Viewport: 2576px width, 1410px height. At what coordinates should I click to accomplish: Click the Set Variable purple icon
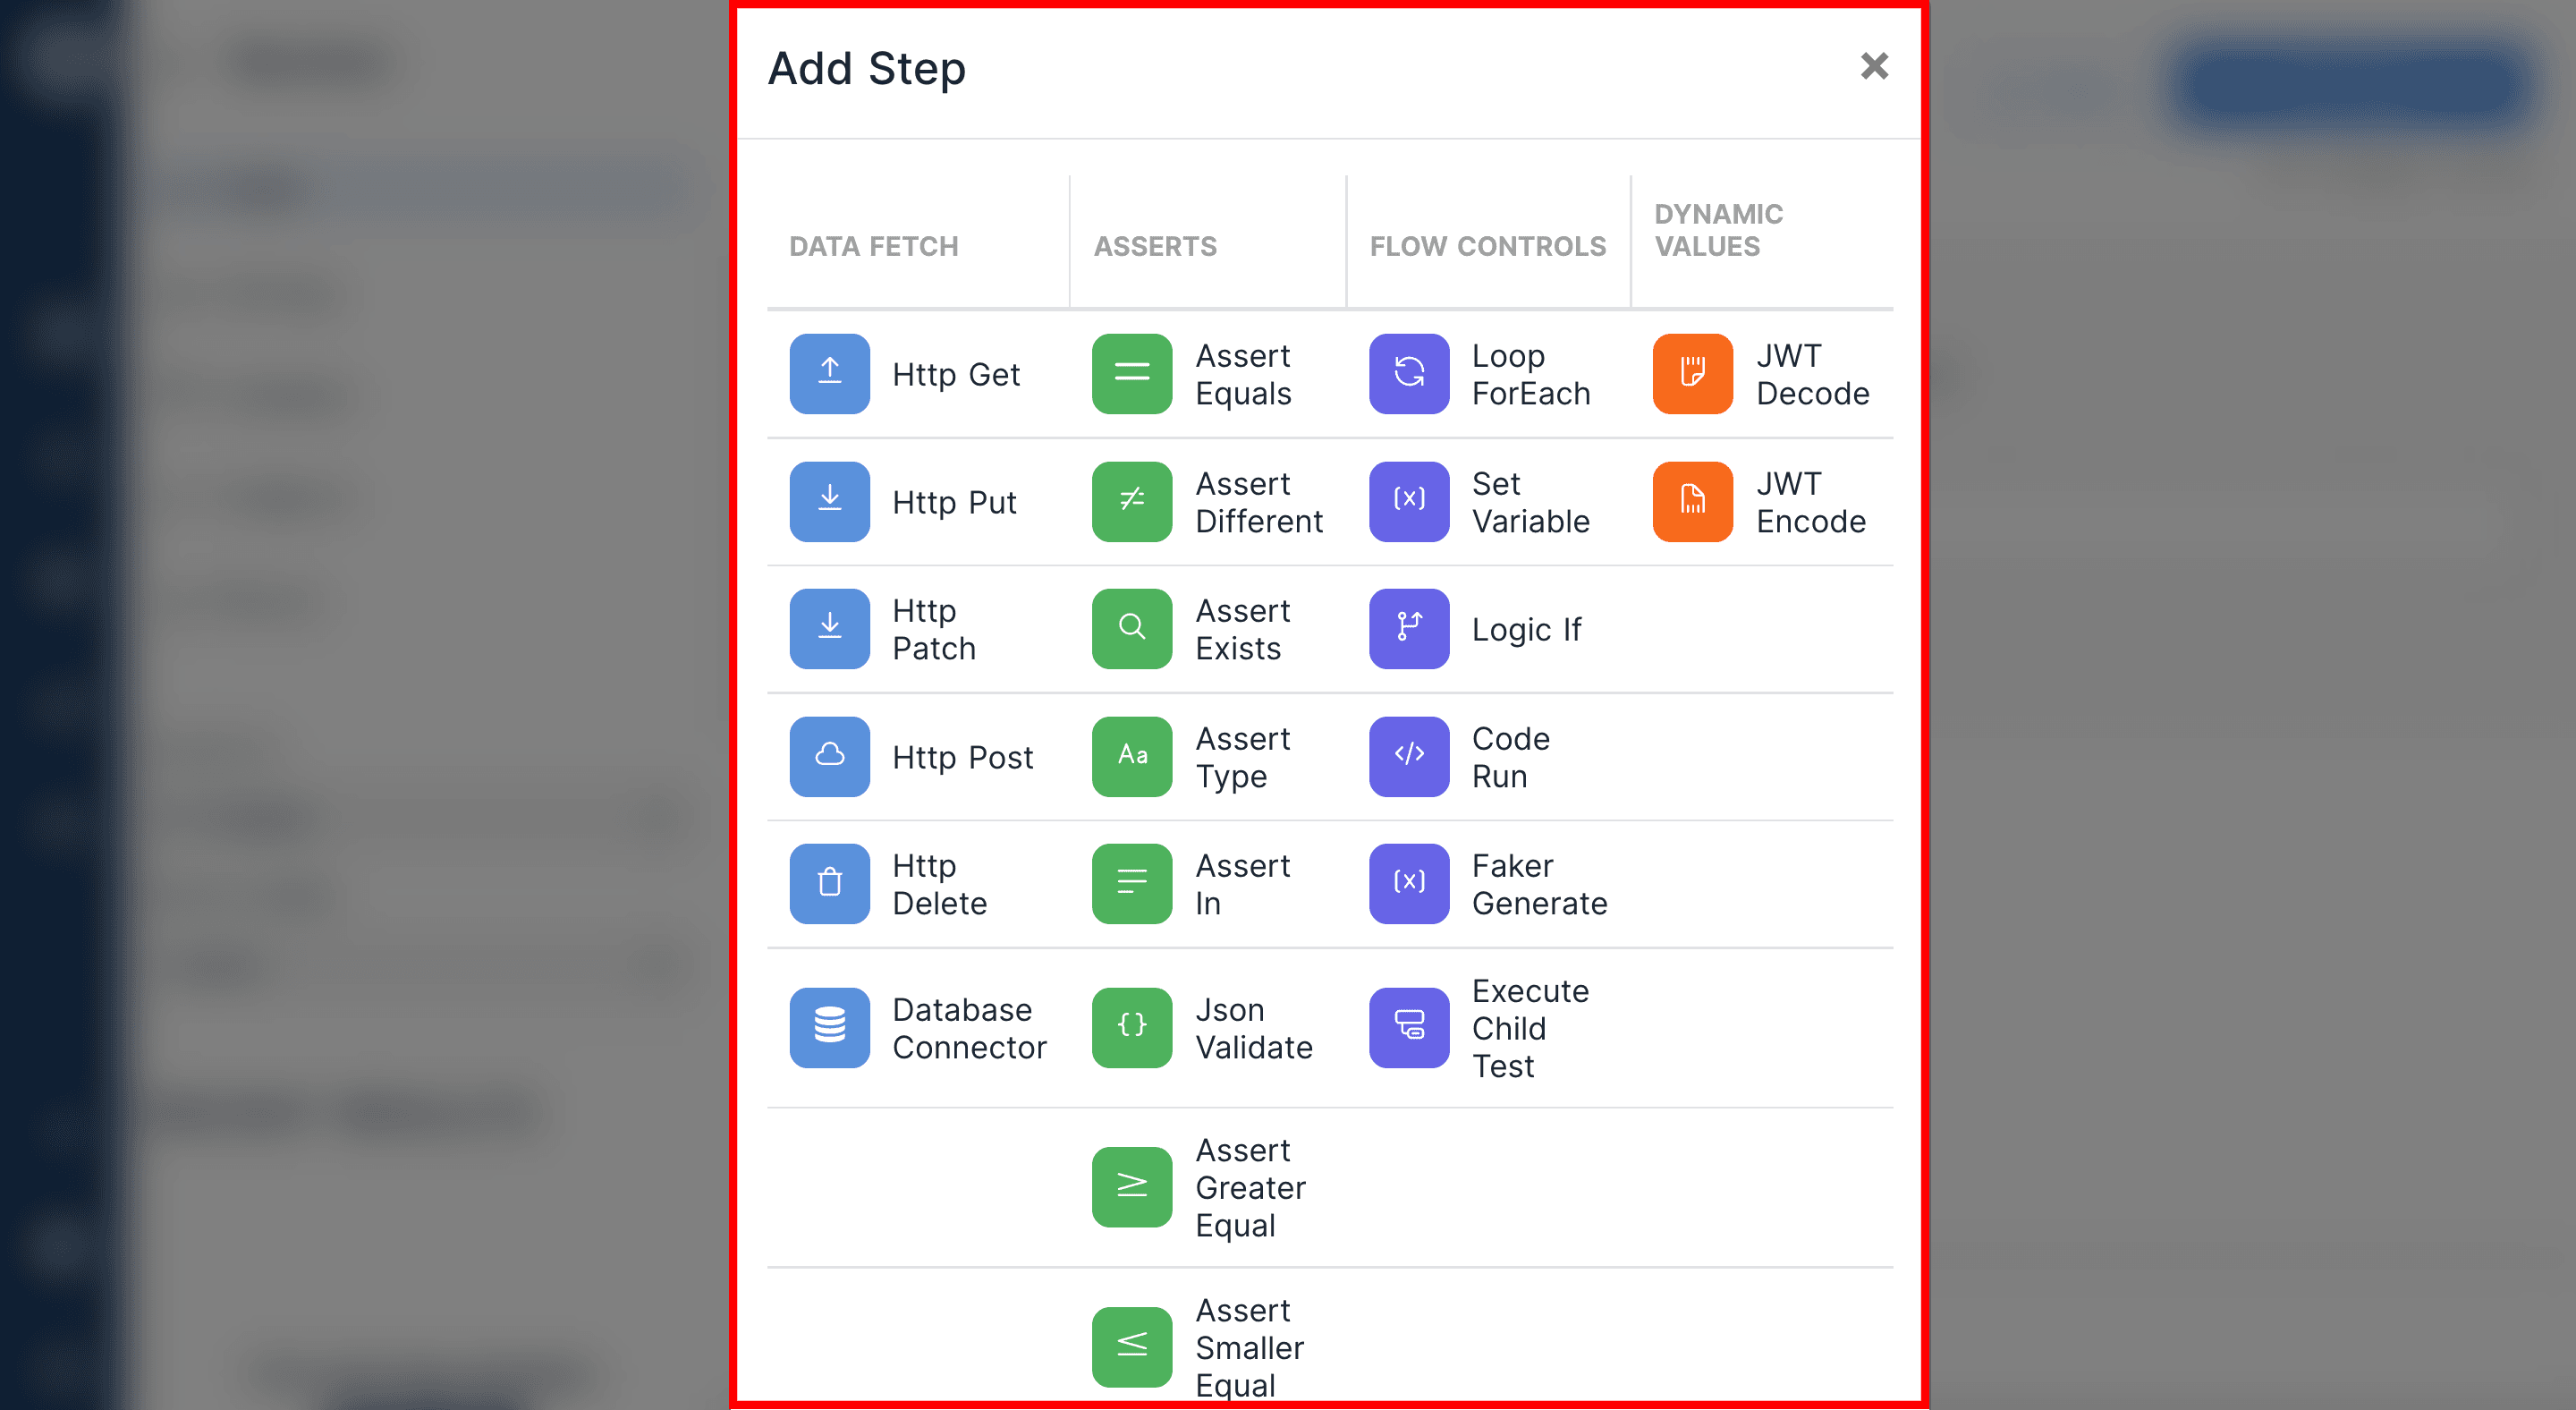click(x=1408, y=501)
